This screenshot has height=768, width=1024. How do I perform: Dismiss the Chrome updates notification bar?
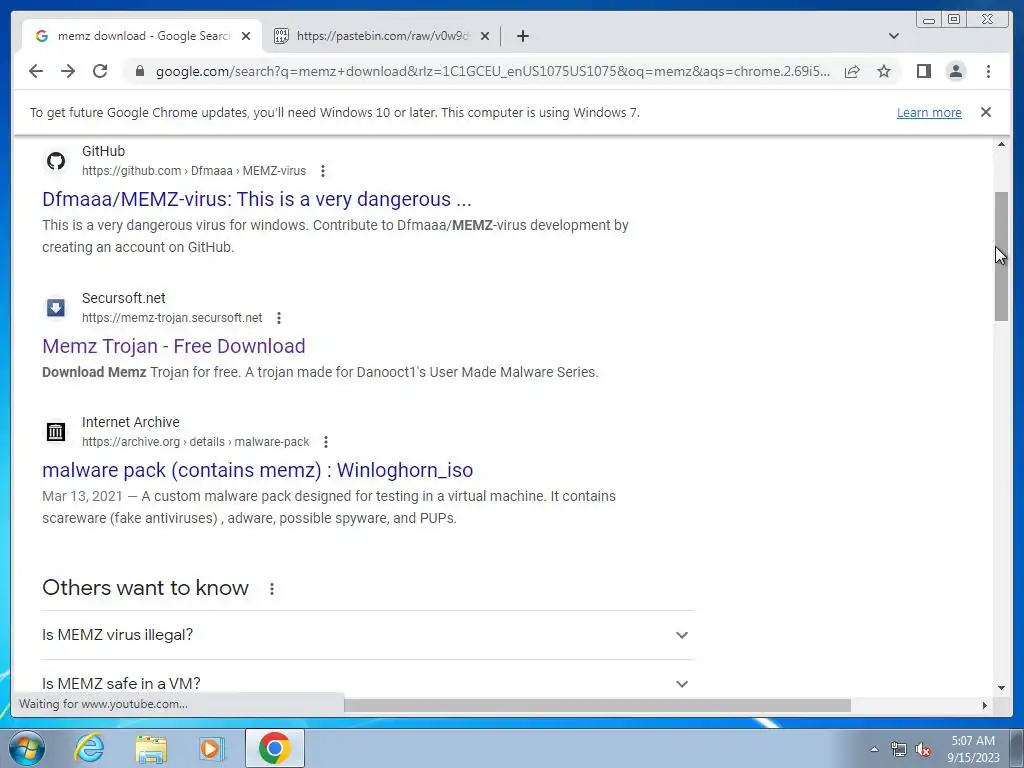[986, 112]
